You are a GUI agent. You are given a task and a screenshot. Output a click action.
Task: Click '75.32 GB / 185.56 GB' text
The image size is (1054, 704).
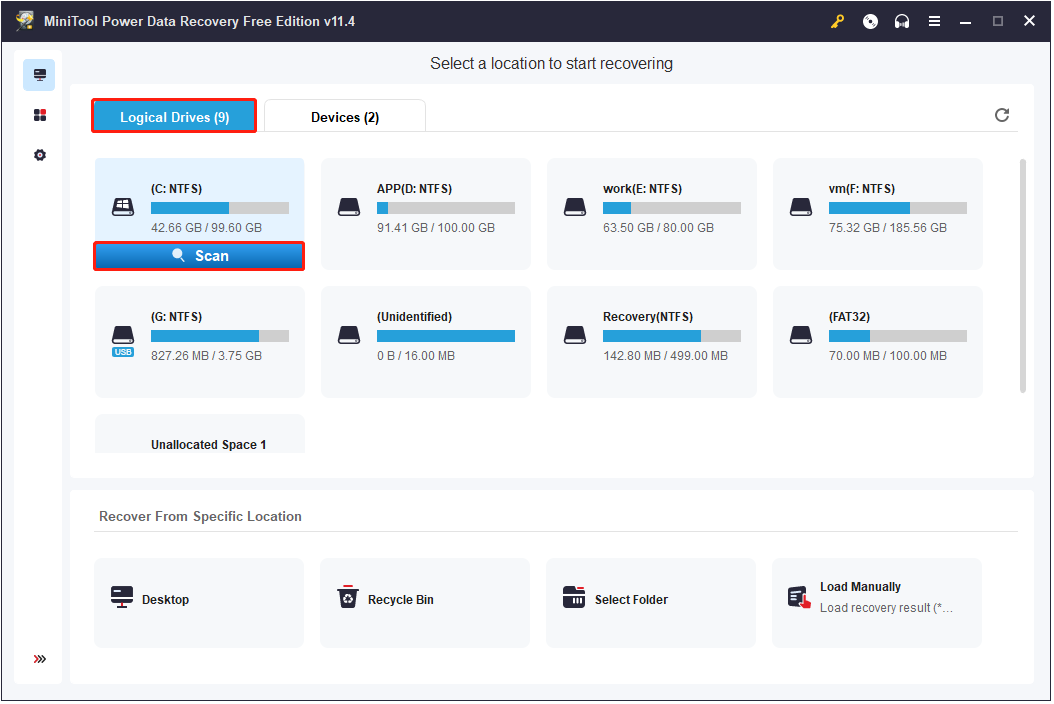pos(887,228)
